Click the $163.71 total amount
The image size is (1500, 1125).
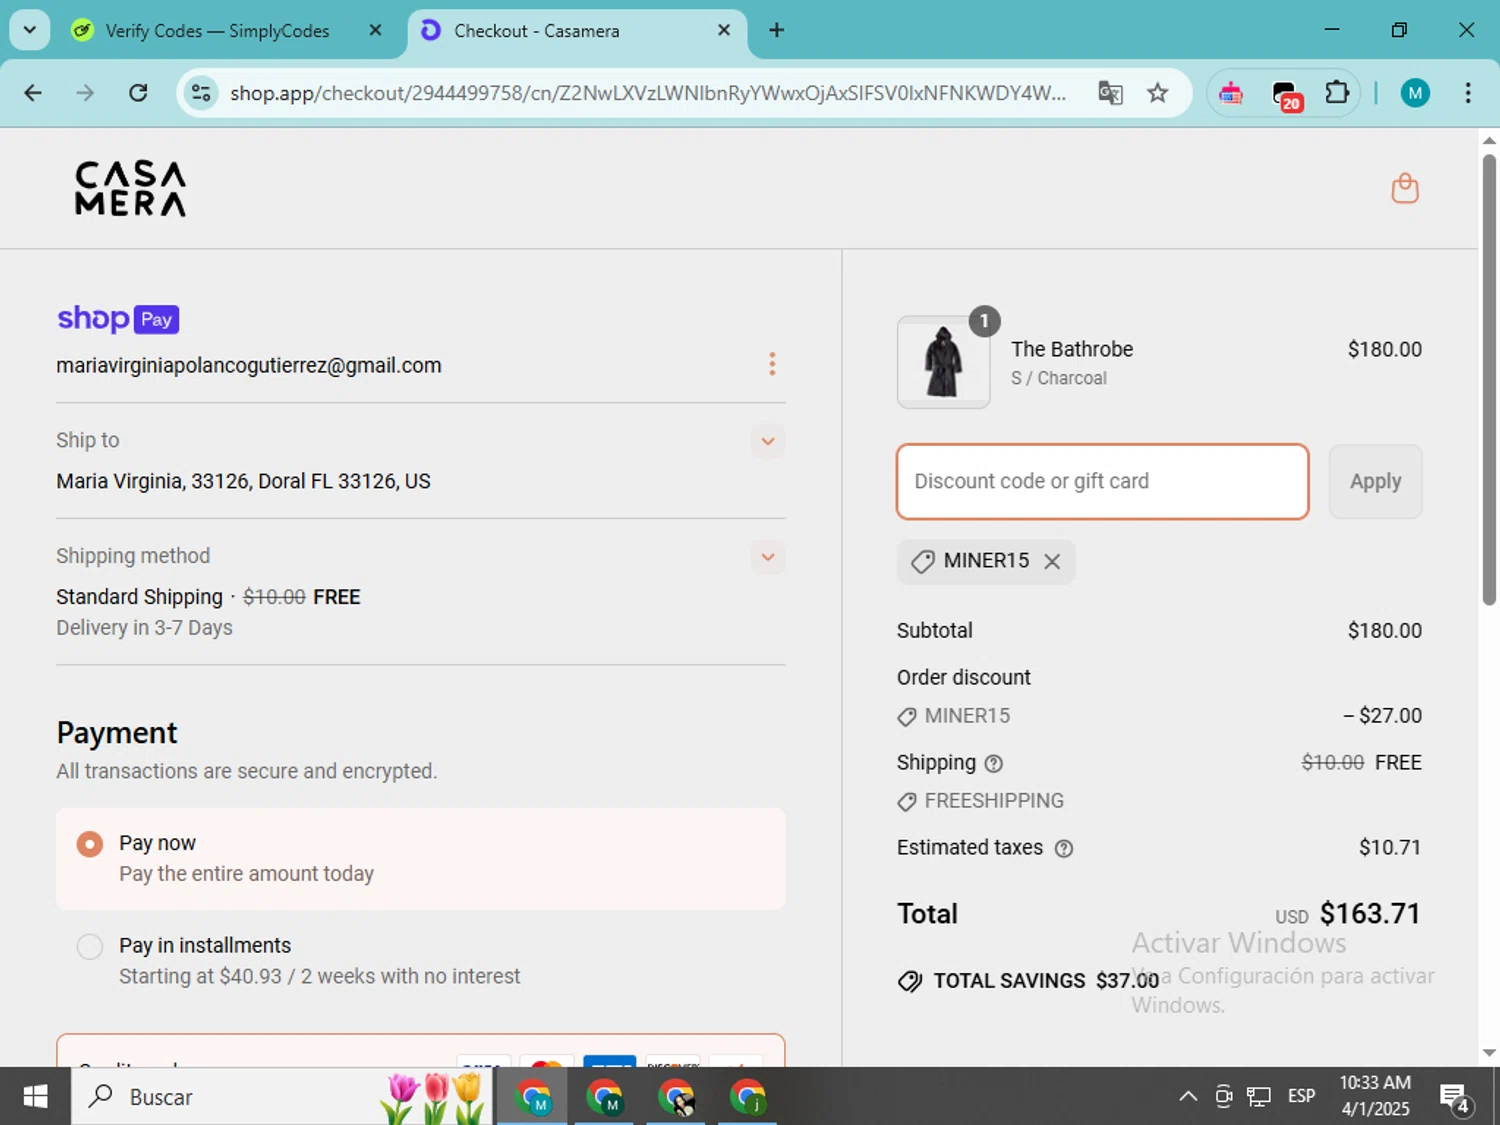pos(1370,914)
